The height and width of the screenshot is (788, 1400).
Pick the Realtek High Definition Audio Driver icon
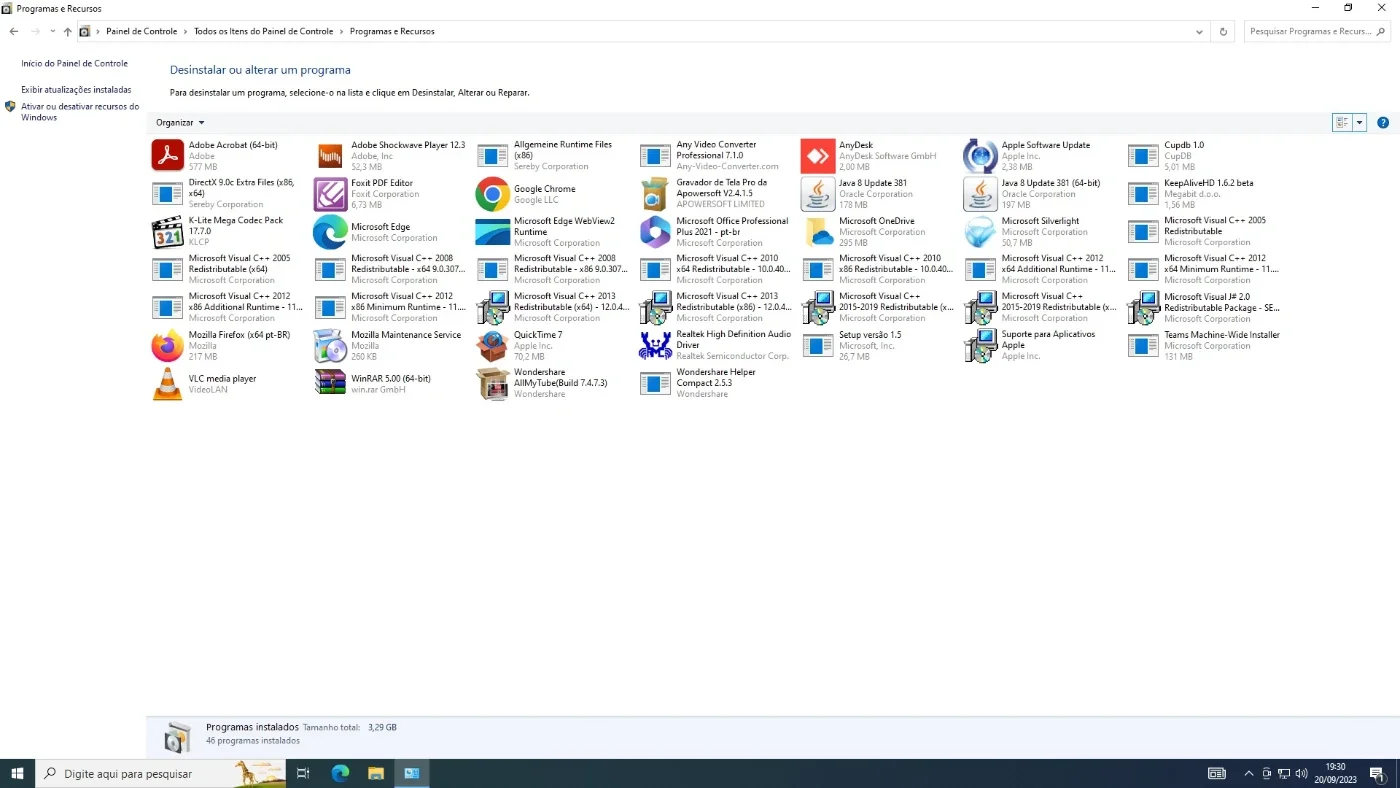pyautogui.click(x=655, y=346)
